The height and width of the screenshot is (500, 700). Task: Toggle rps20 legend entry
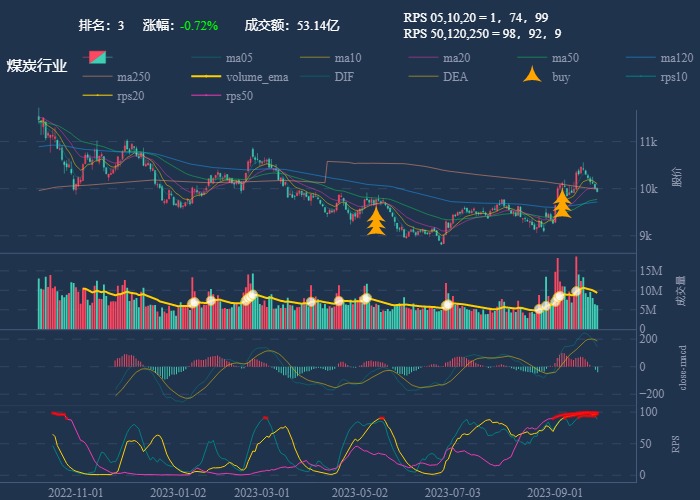(130, 95)
